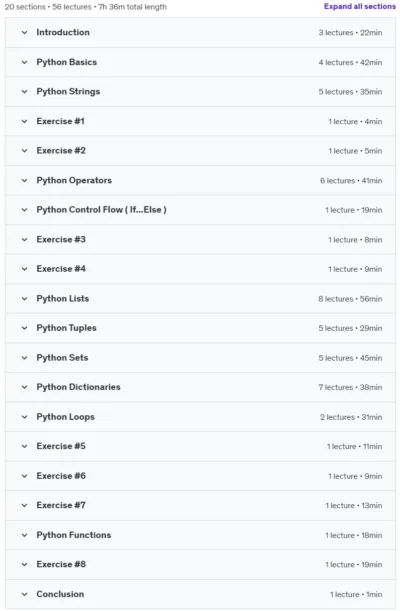Viewport: 400px width, 611px height.
Task: Expand the Python Sets section chevron
Action: point(24,358)
